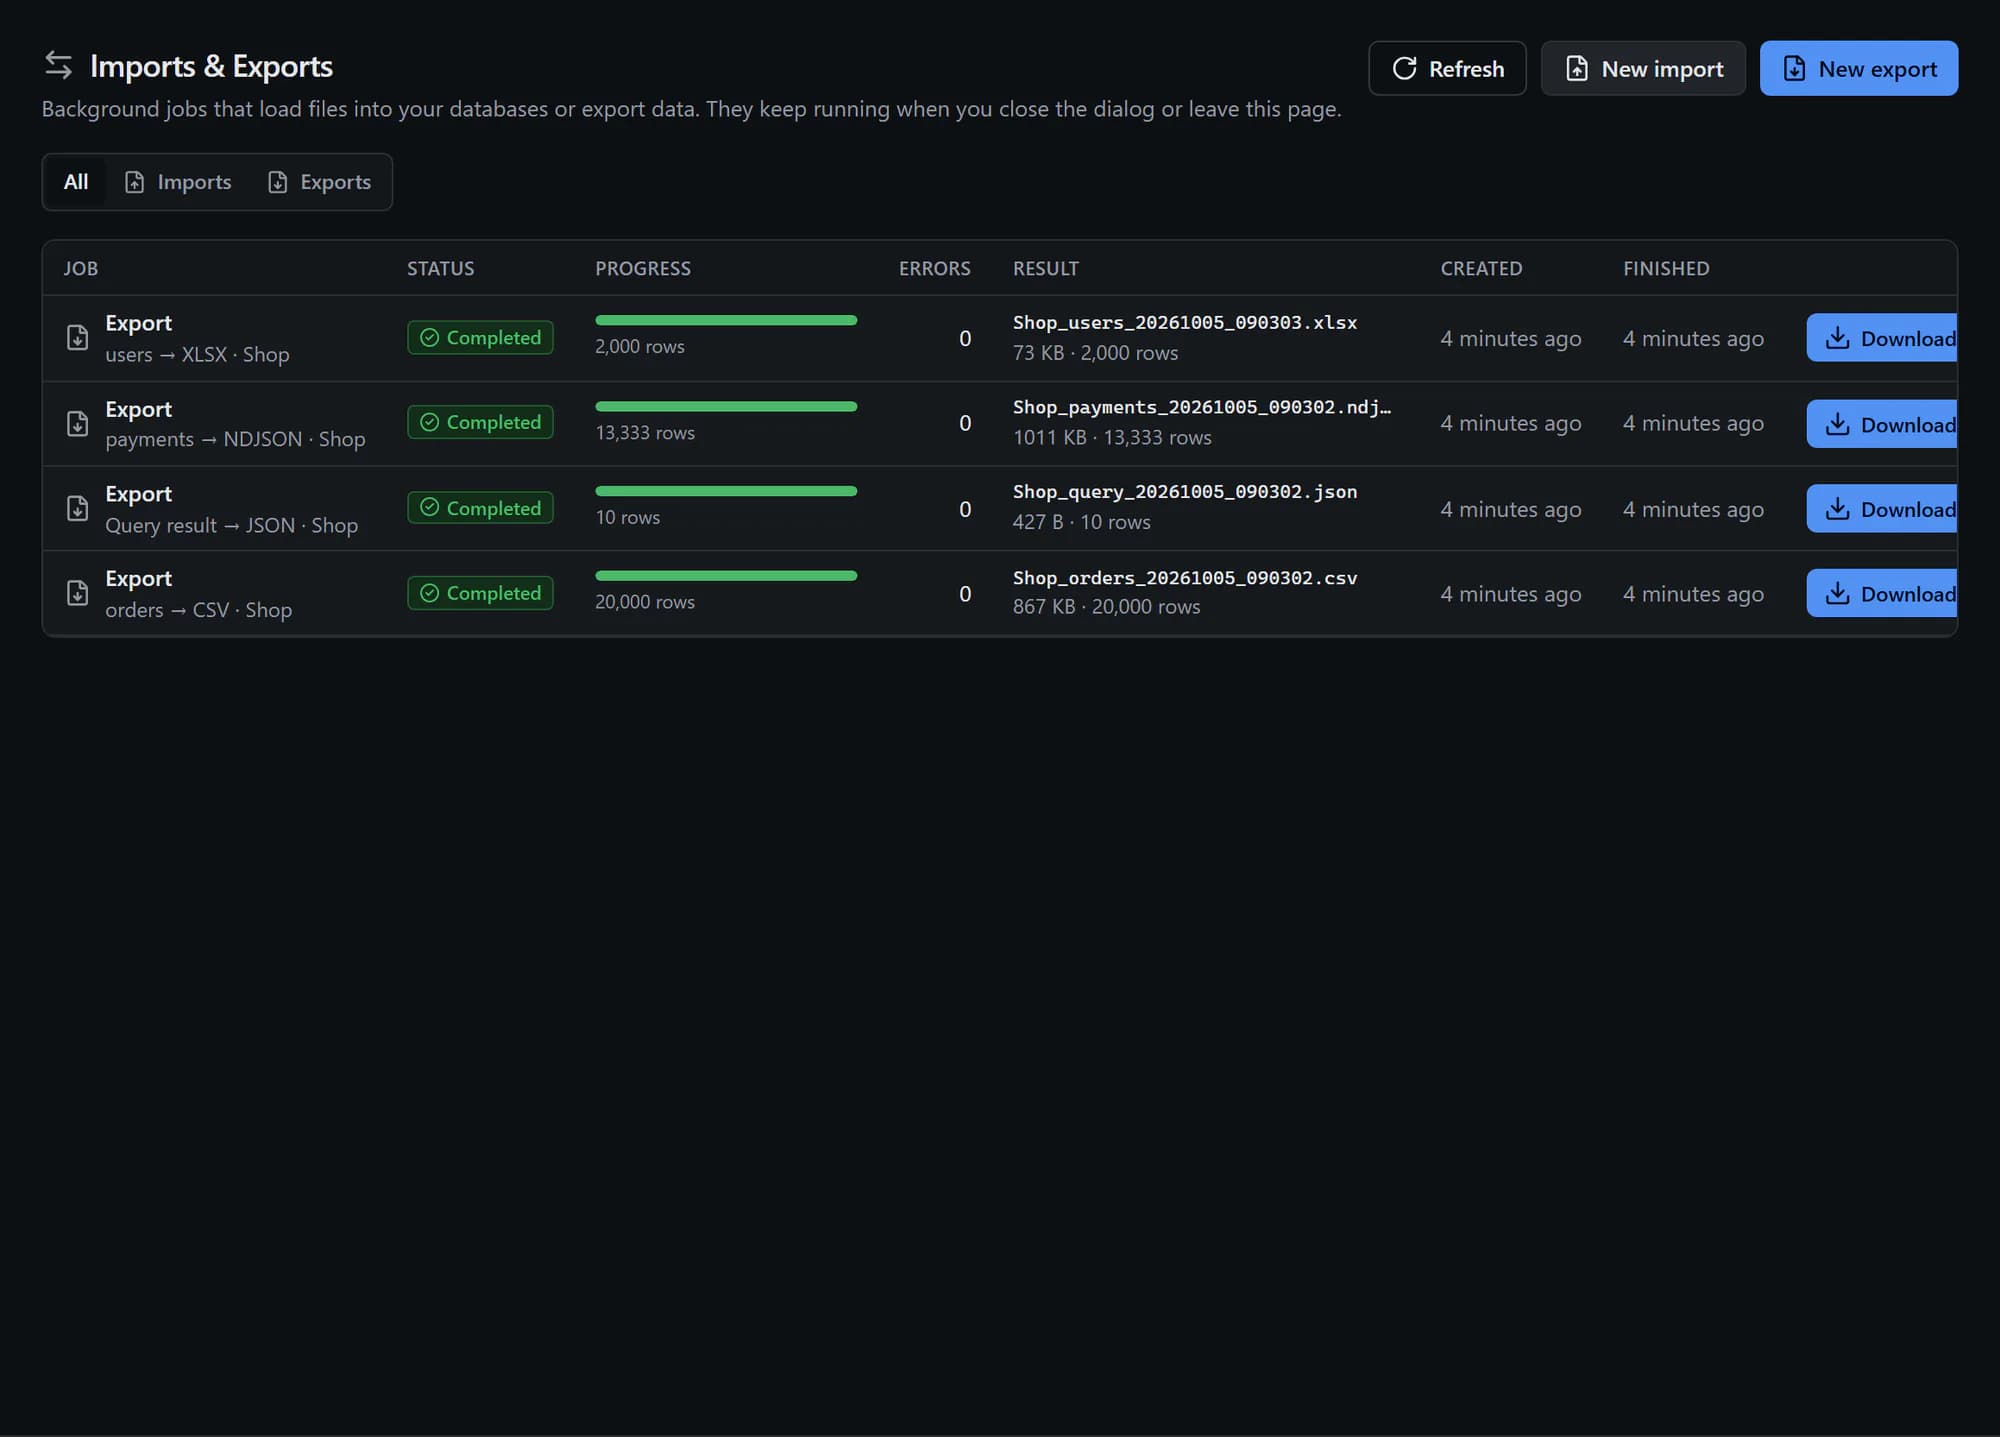
Task: Start a New export
Action: [1858, 68]
